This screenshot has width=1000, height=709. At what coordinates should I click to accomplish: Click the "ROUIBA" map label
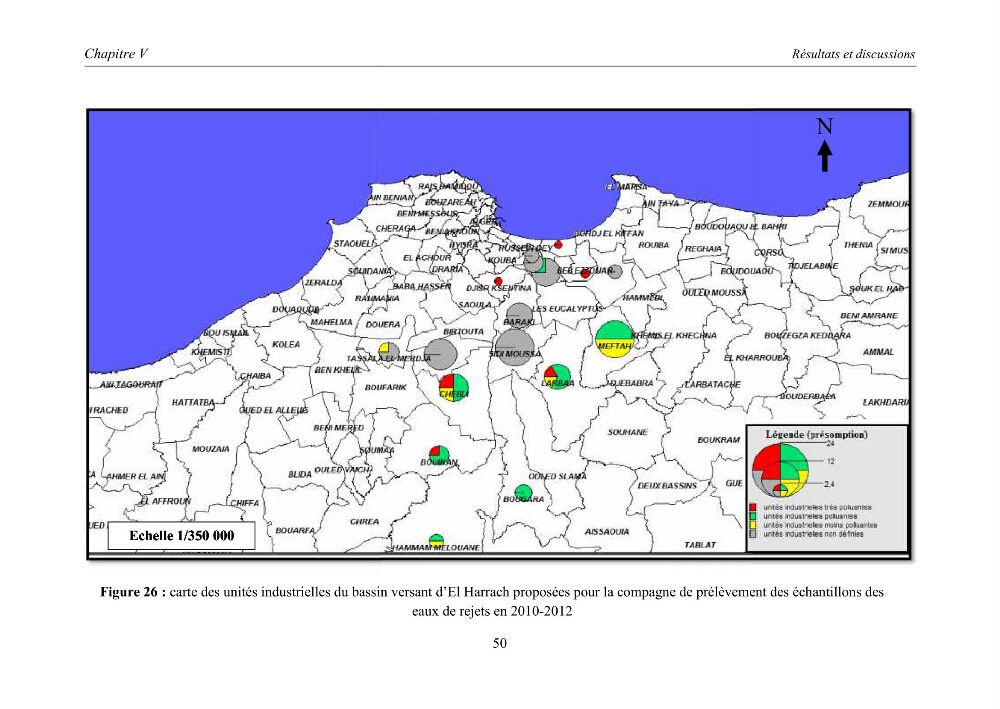click(654, 245)
